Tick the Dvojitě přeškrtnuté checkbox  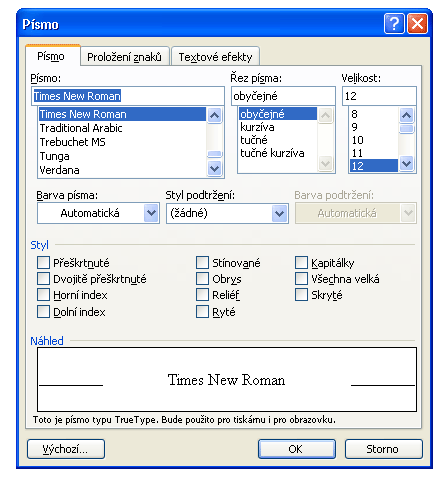pos(43,278)
